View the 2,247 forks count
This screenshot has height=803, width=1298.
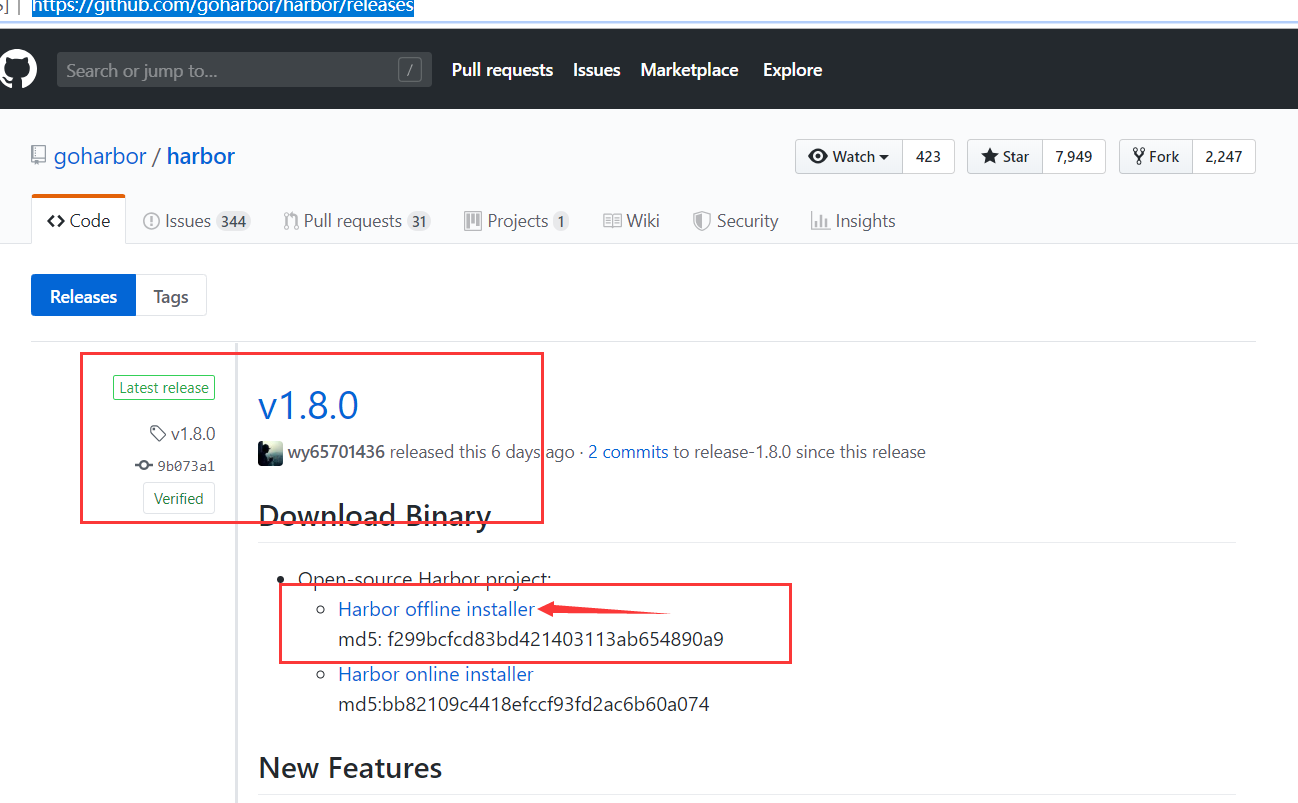coord(1223,157)
